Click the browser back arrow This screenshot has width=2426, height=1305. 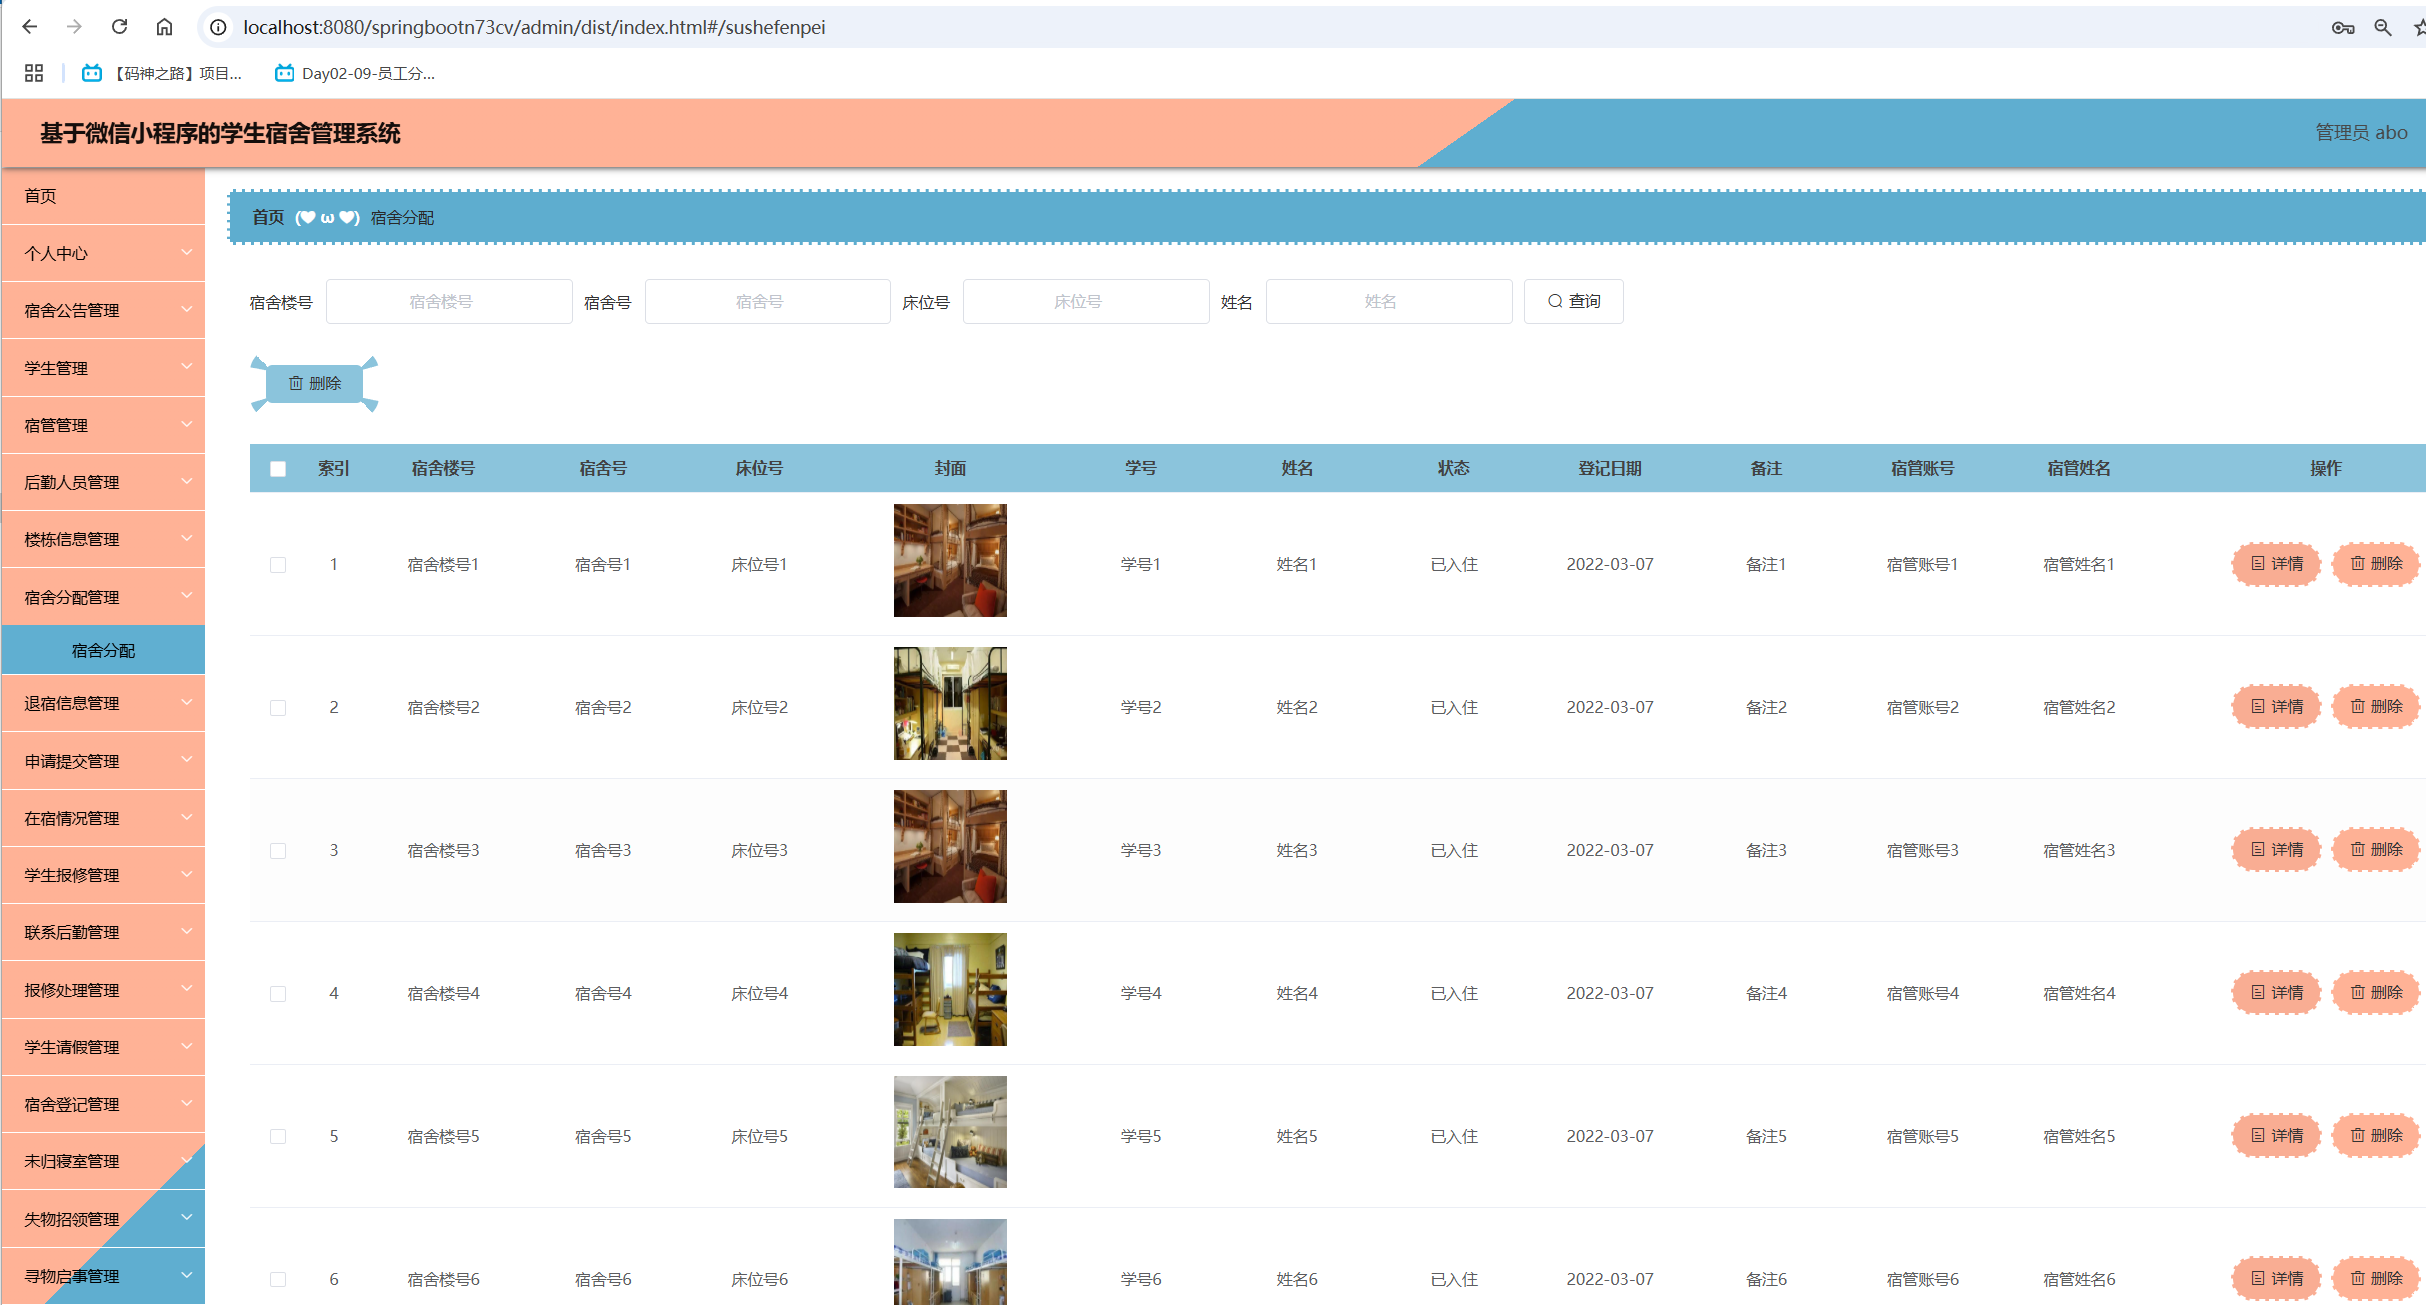point(30,27)
